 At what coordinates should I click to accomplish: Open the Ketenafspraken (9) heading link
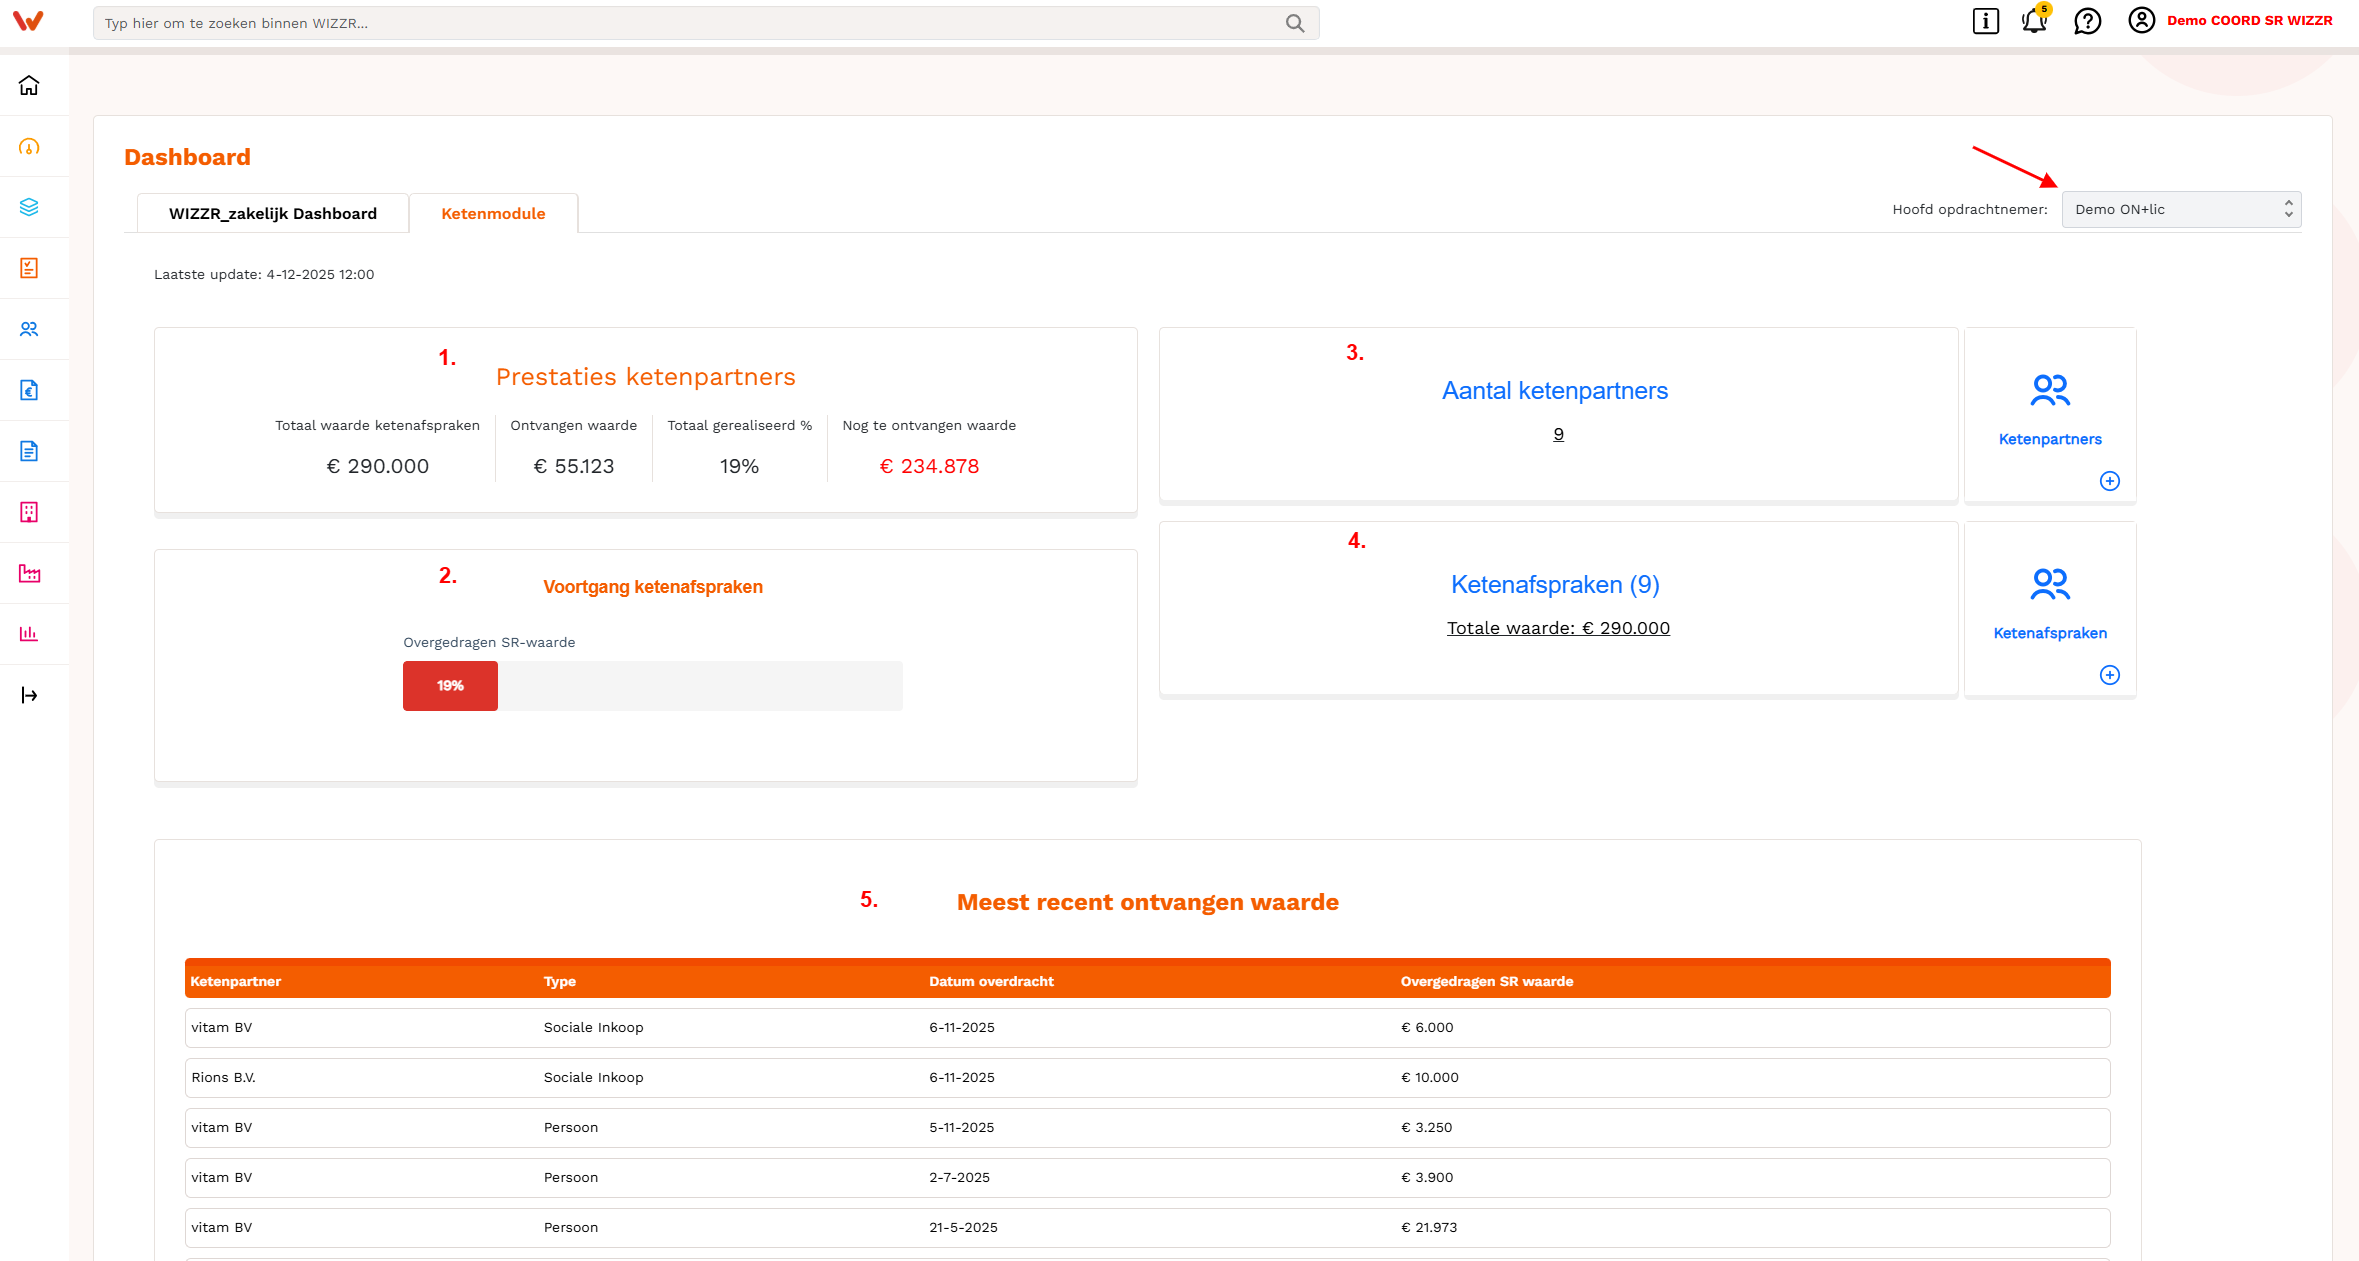click(1555, 585)
